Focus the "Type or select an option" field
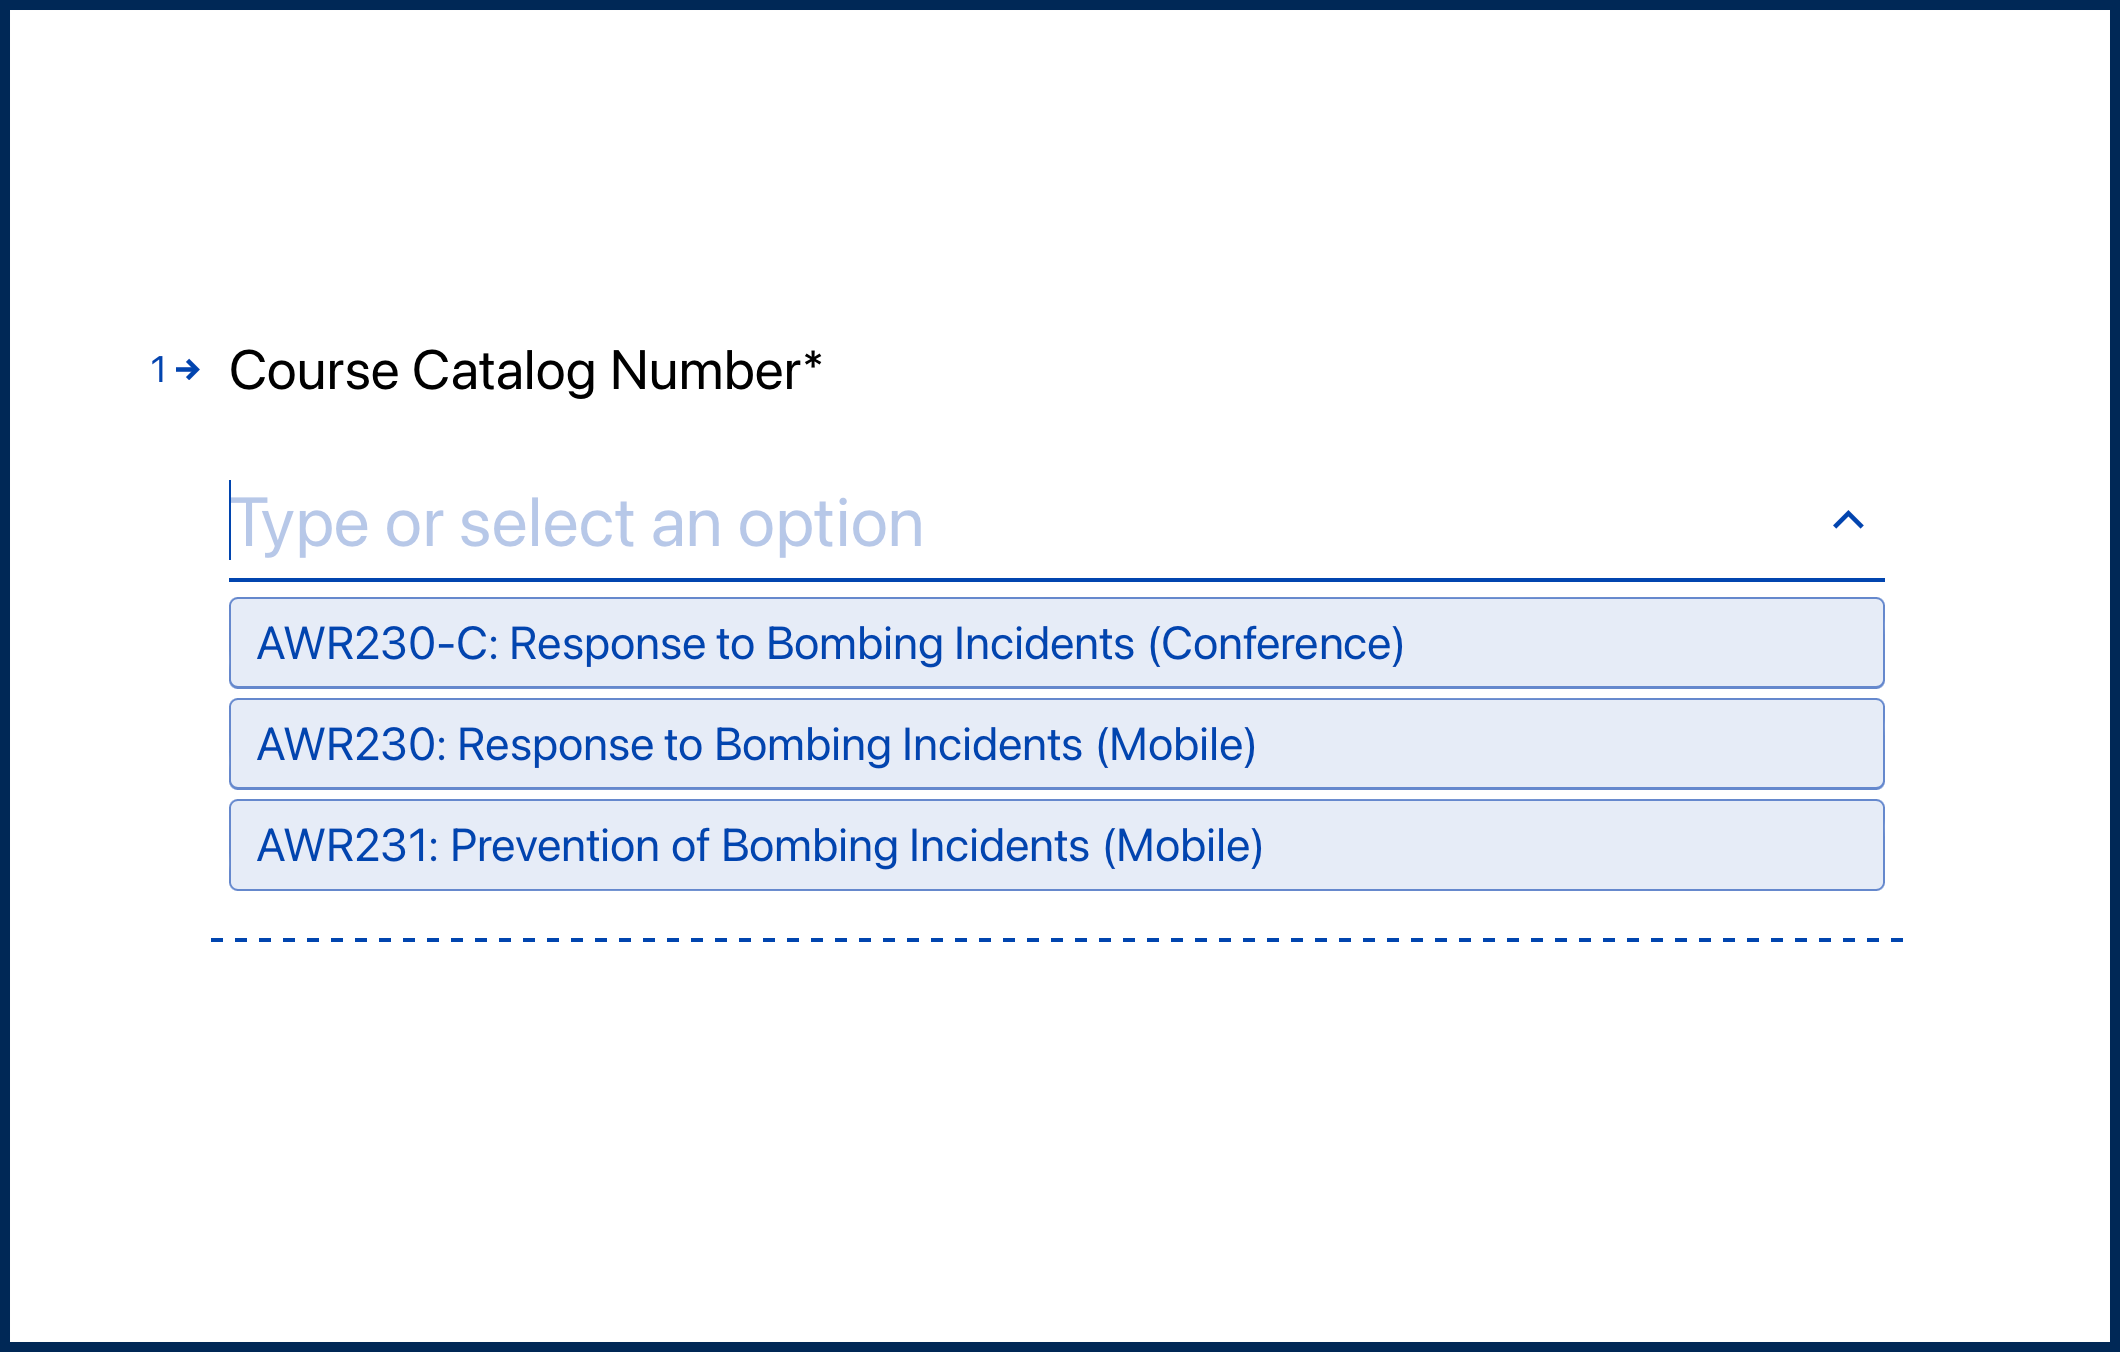Image resolution: width=2120 pixels, height=1352 pixels. [x=1000, y=523]
